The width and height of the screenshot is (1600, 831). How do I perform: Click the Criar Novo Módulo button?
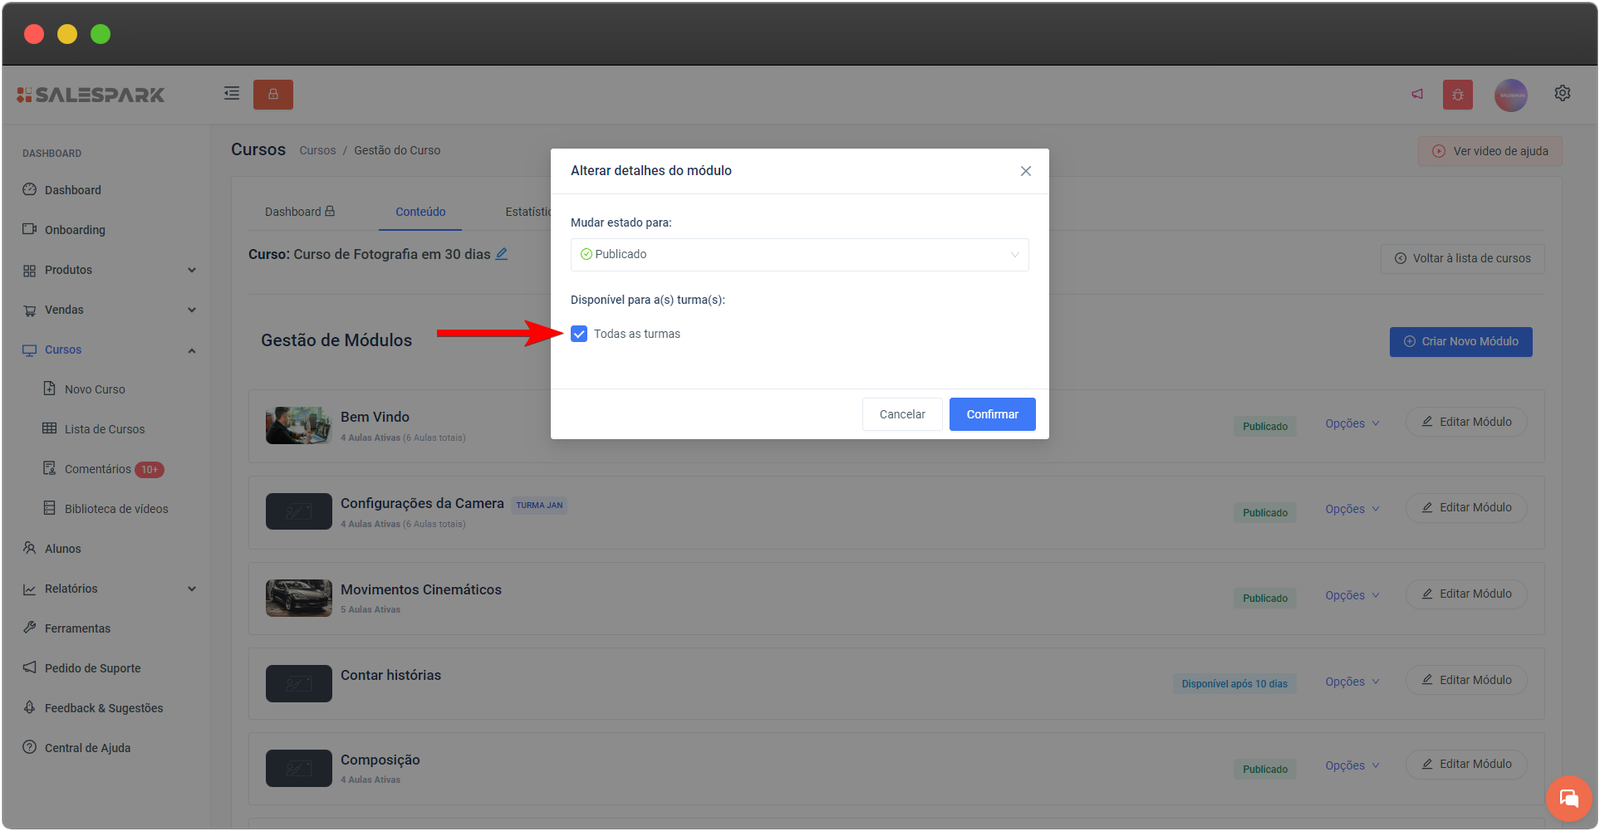[x=1460, y=342]
